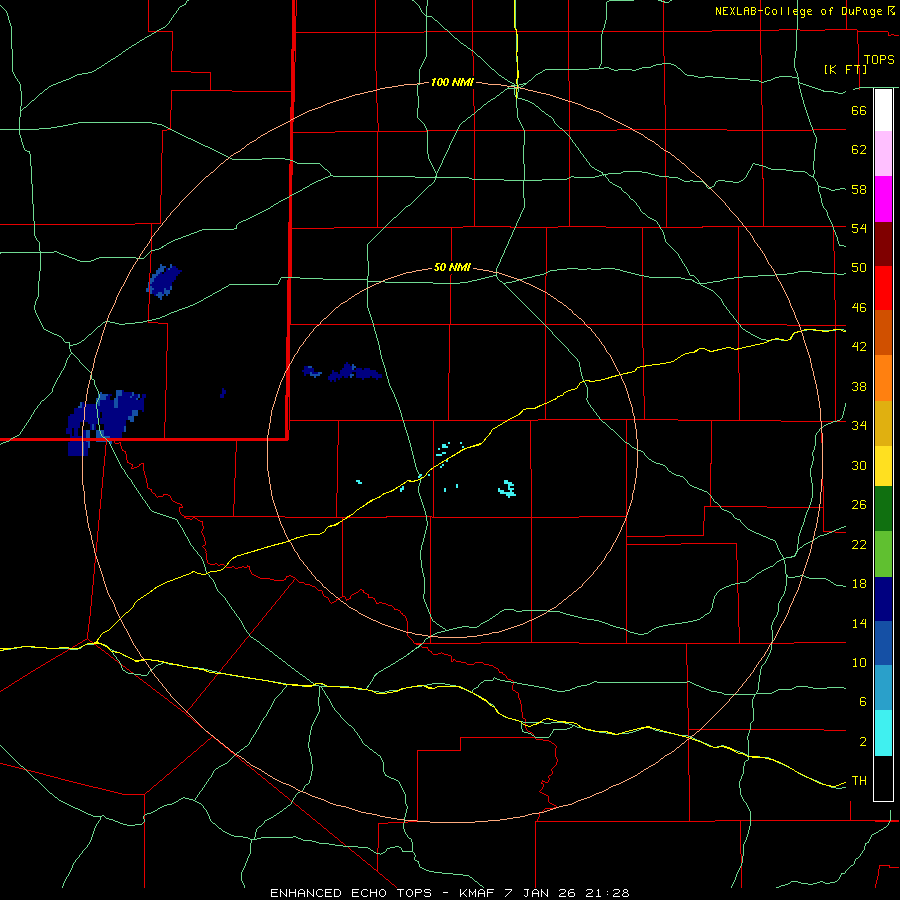Click the legend value 42
This screenshot has width=900, height=900.
point(859,347)
